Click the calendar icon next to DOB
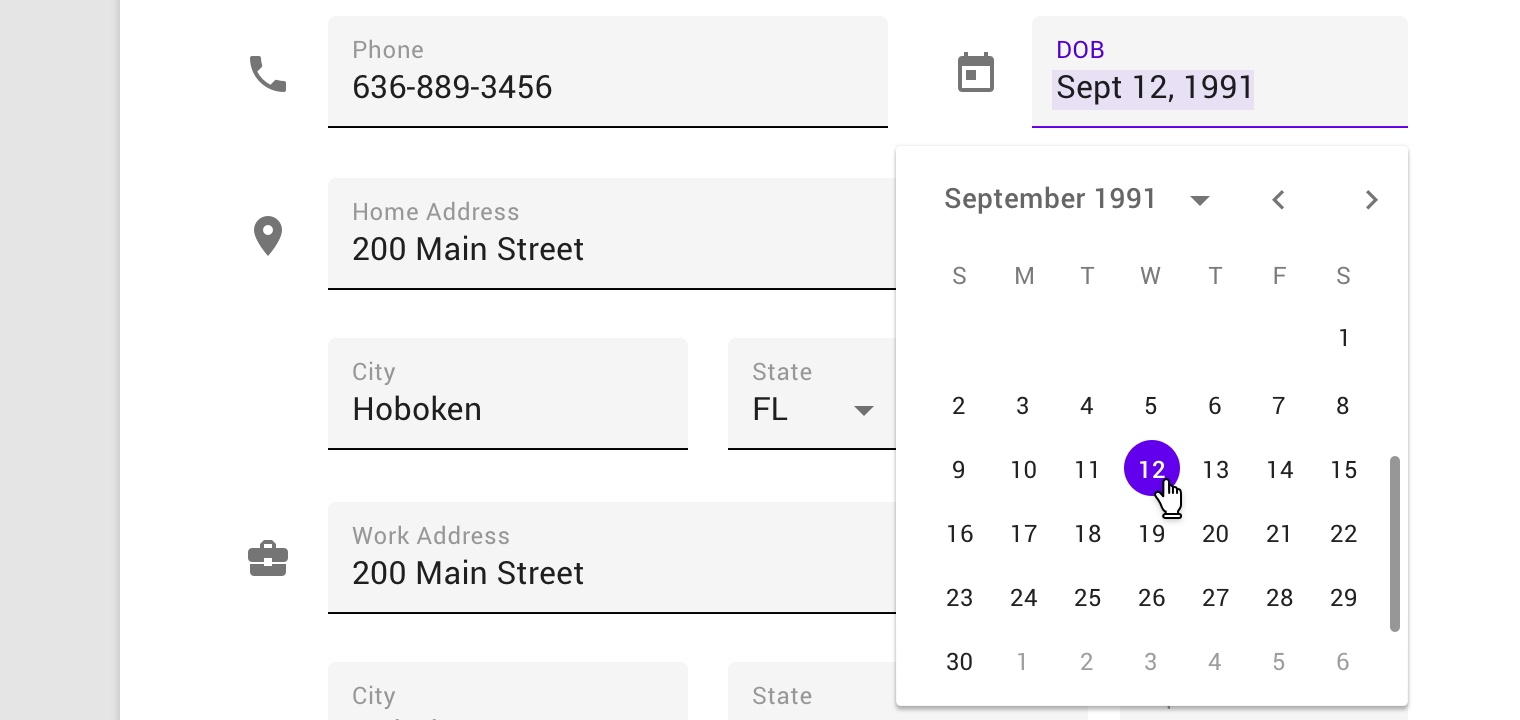 976,73
